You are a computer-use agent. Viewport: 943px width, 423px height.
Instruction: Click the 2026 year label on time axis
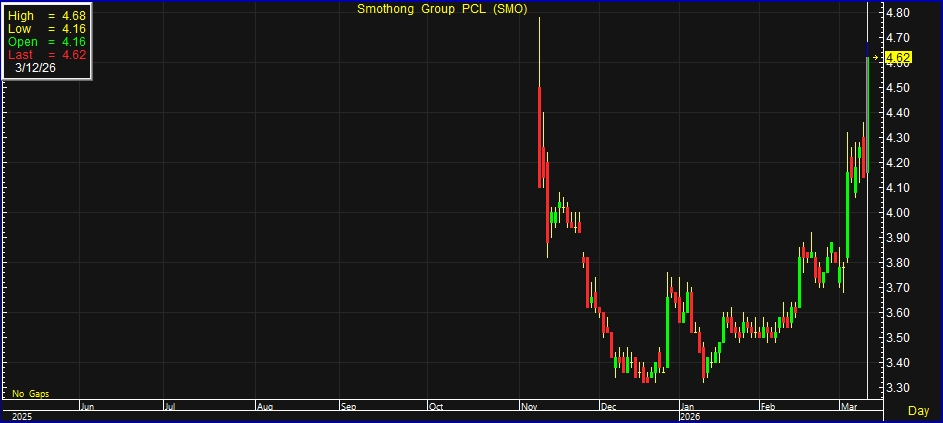[x=692, y=415]
